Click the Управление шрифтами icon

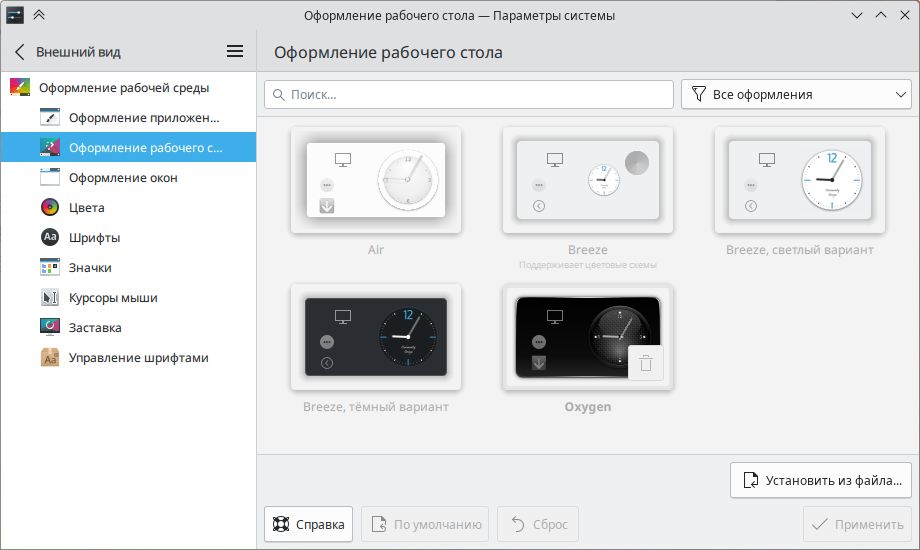coord(50,357)
